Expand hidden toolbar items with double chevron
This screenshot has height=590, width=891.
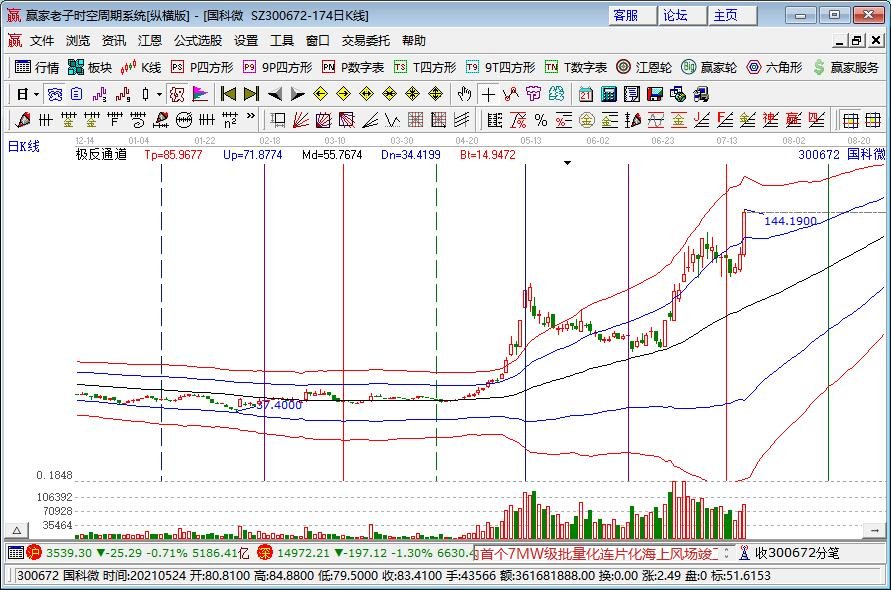(251, 117)
